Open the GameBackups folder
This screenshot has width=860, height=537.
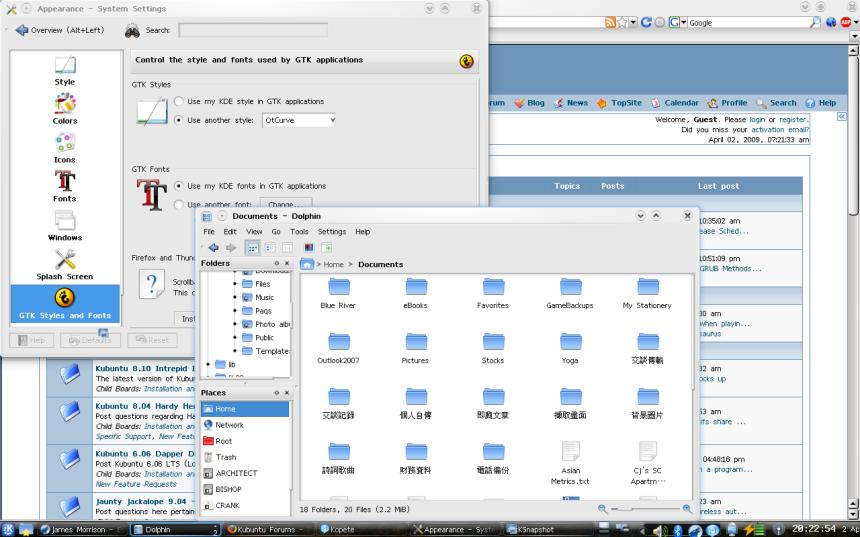570,292
